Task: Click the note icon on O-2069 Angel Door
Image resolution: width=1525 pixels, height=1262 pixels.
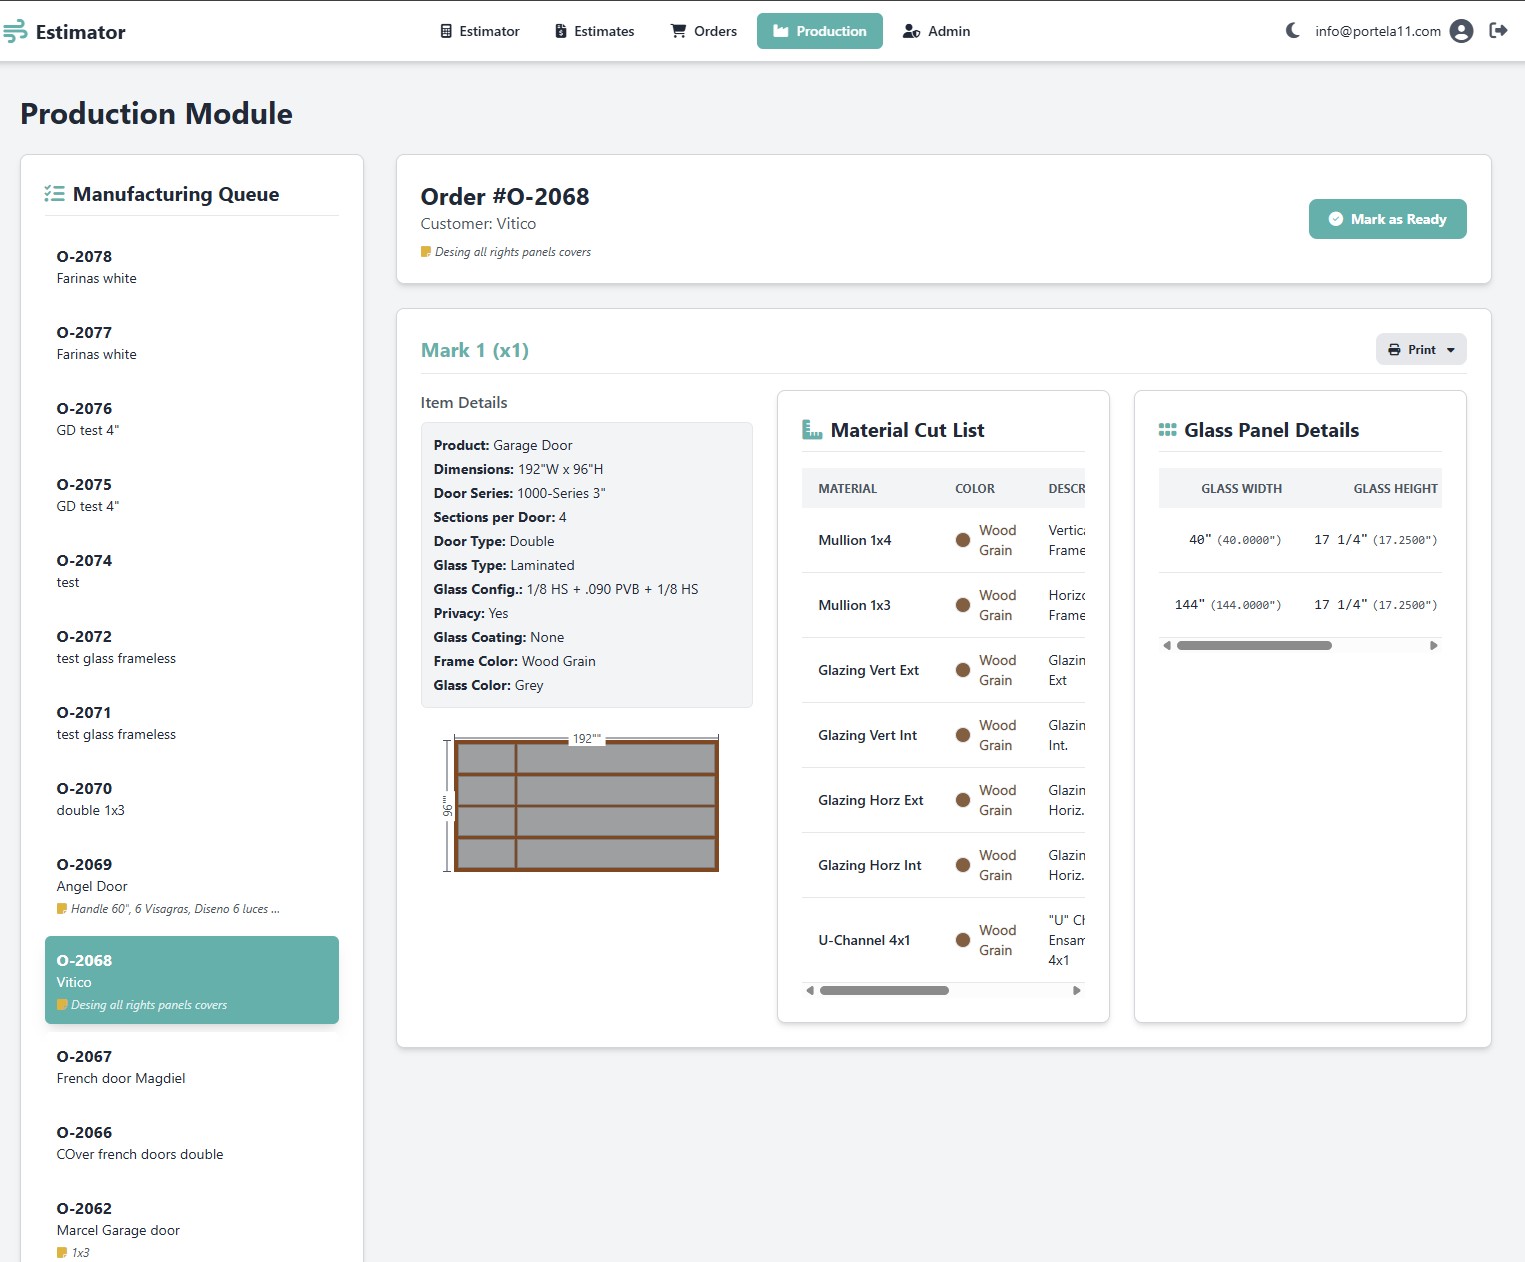Action: tap(61, 908)
